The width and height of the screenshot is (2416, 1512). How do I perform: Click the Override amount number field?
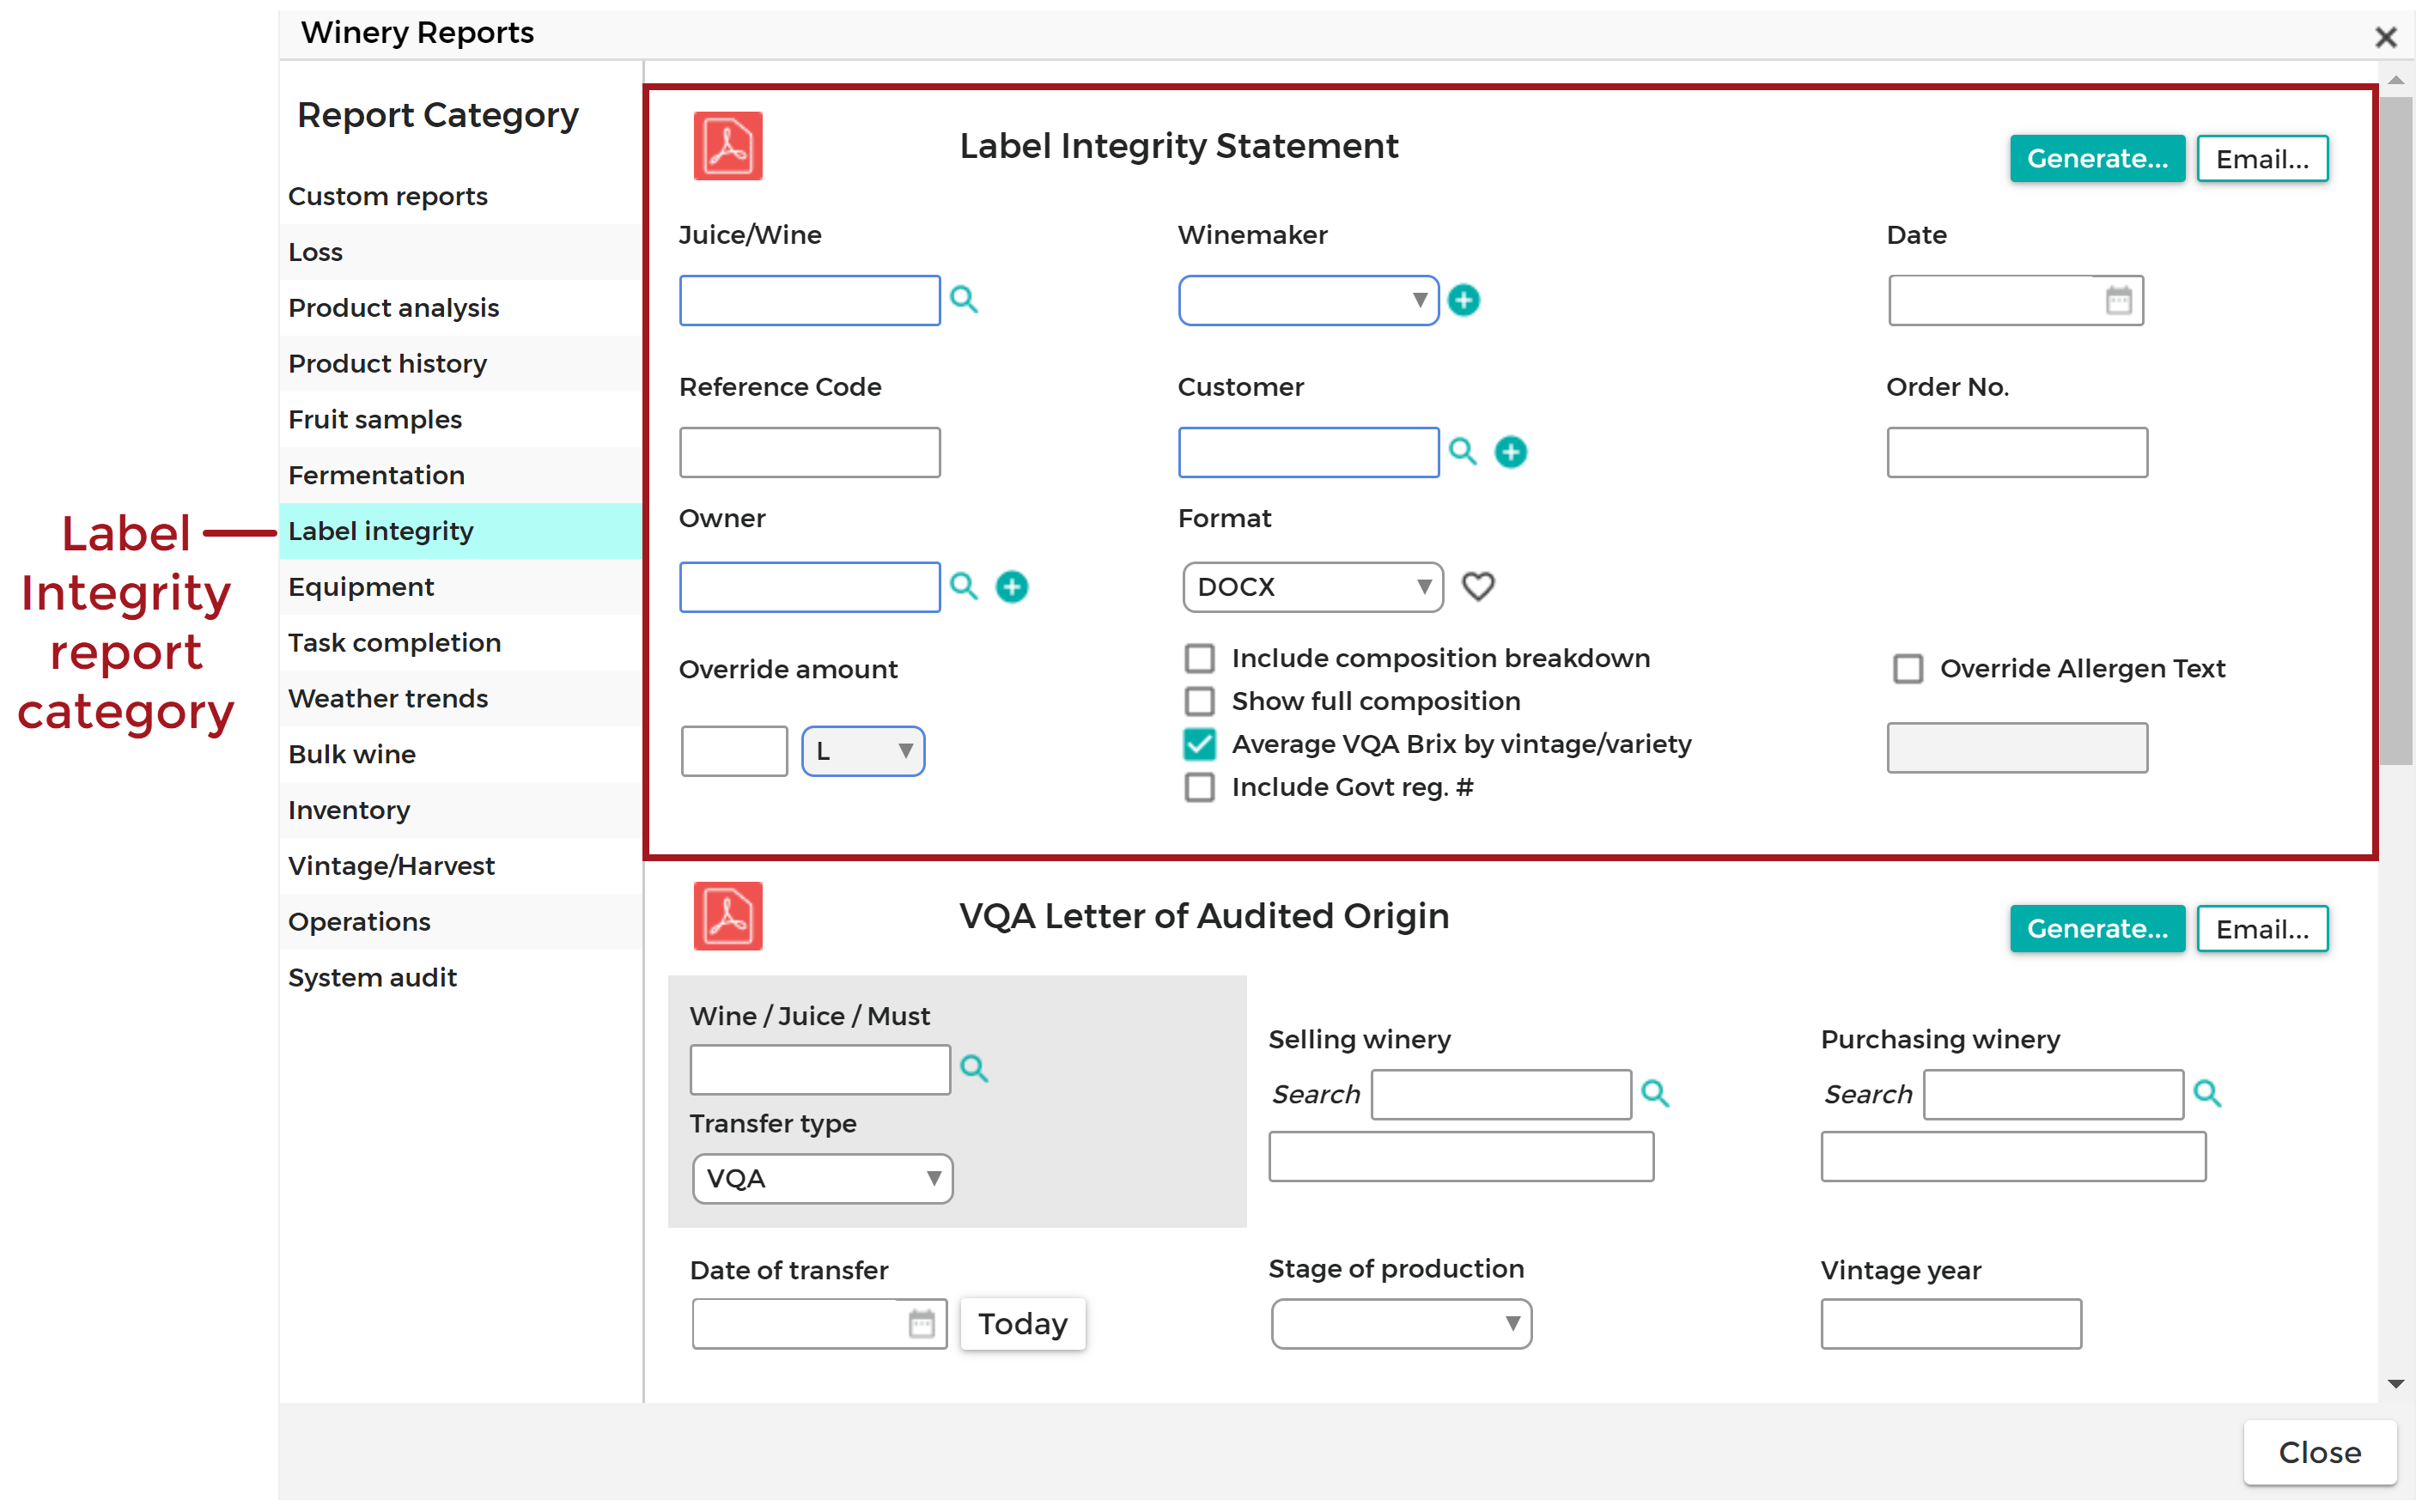point(734,751)
